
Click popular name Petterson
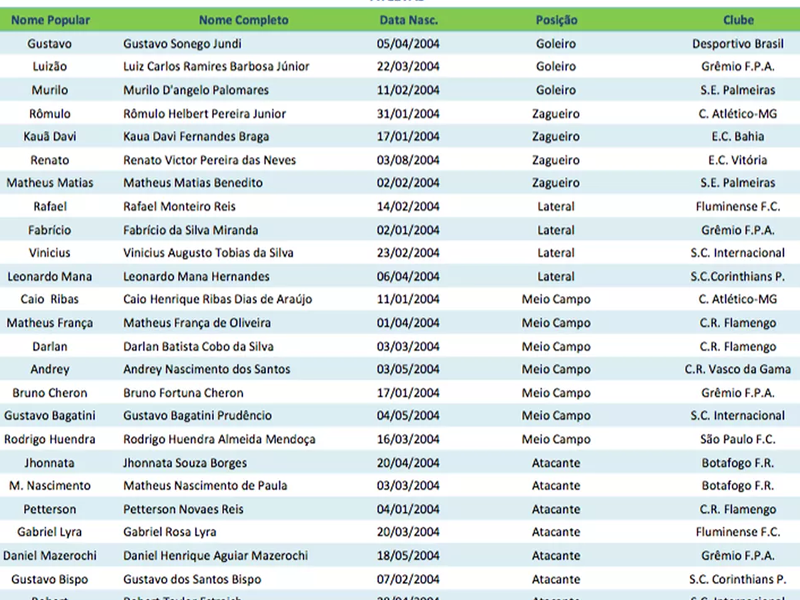[x=49, y=509]
